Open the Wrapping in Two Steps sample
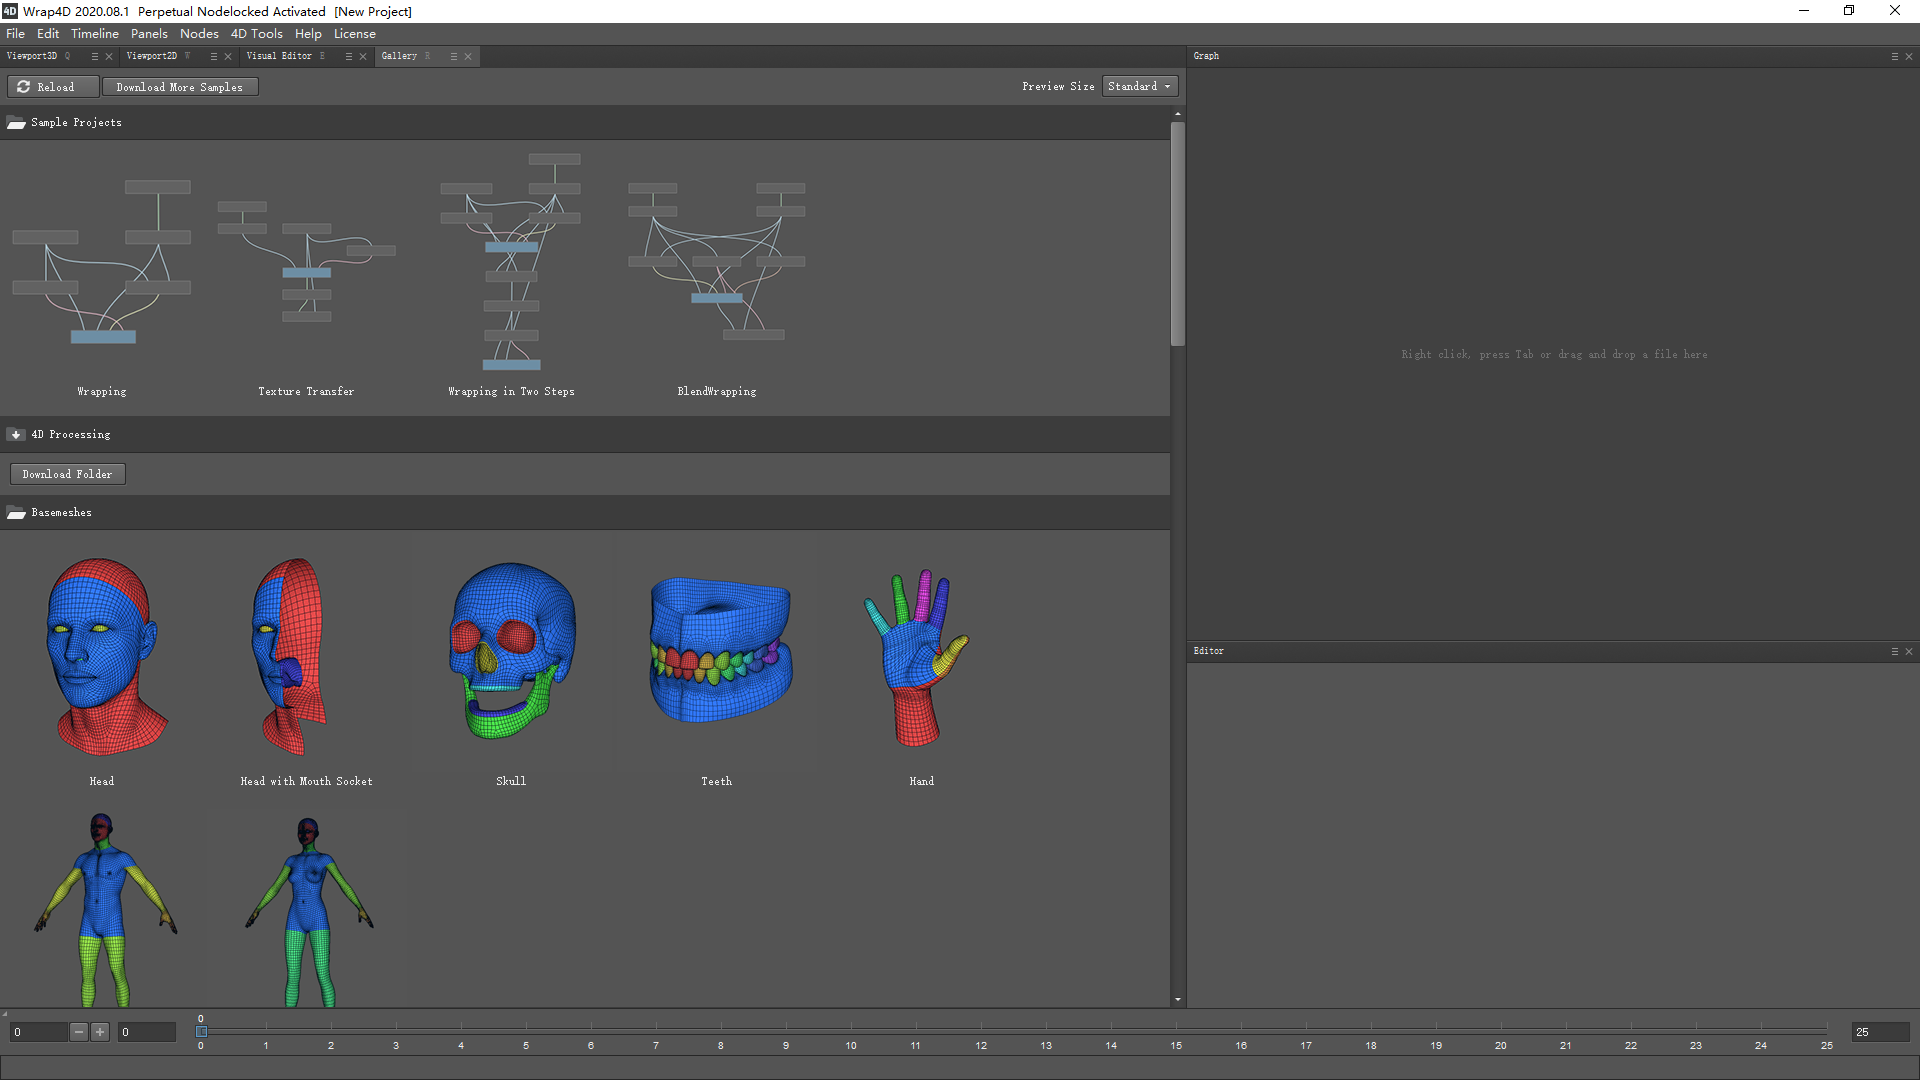The width and height of the screenshot is (1920, 1080). pos(511,265)
